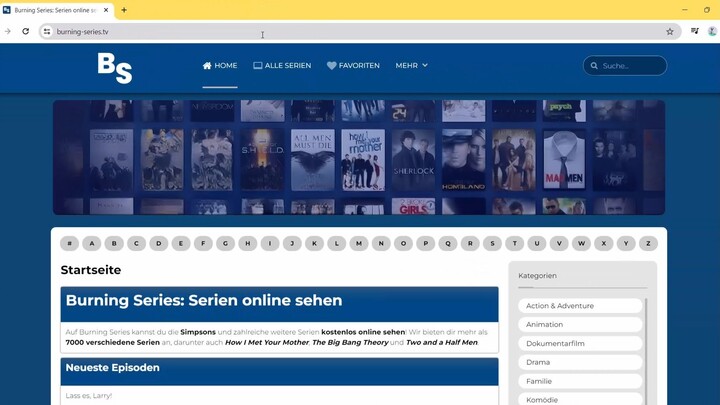
Task: Open the Drama category
Action: 580,362
